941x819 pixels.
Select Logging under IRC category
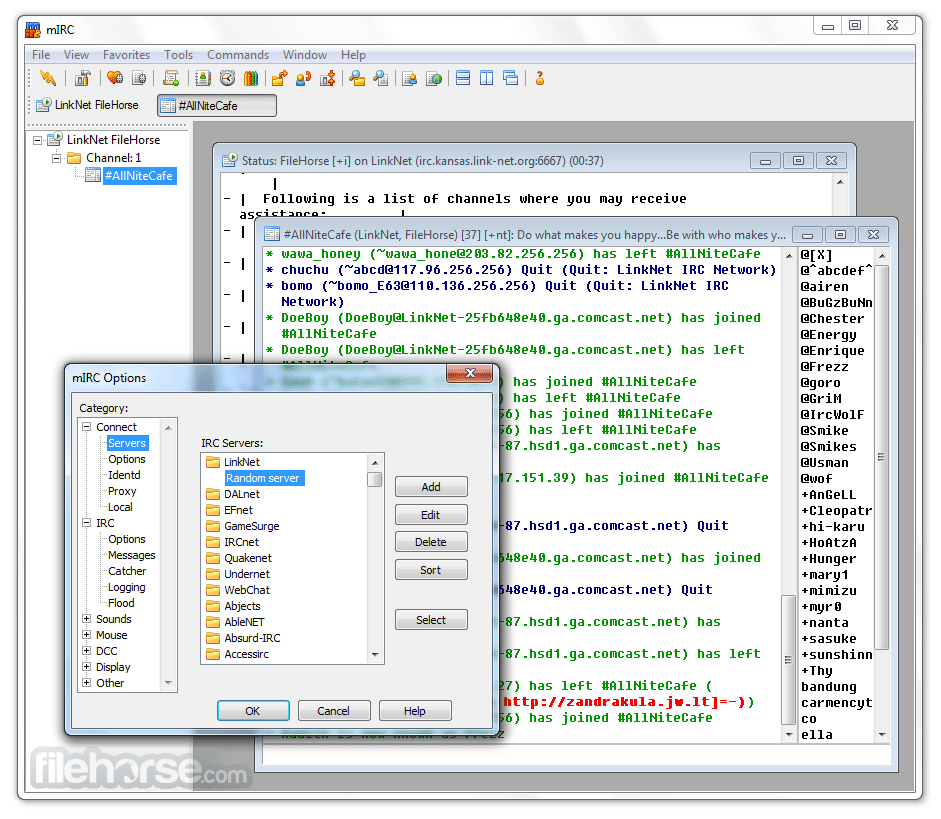127,587
